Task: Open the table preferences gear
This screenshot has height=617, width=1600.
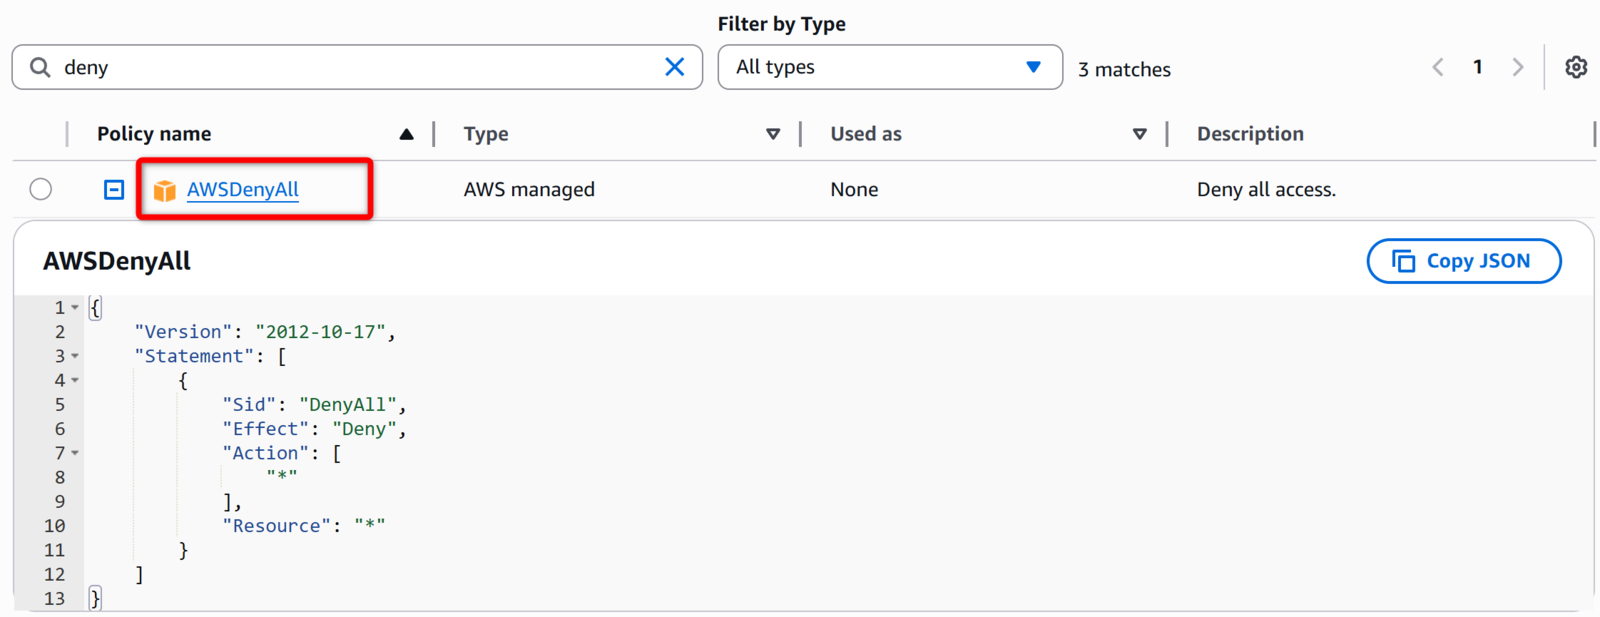Action: pos(1576,67)
